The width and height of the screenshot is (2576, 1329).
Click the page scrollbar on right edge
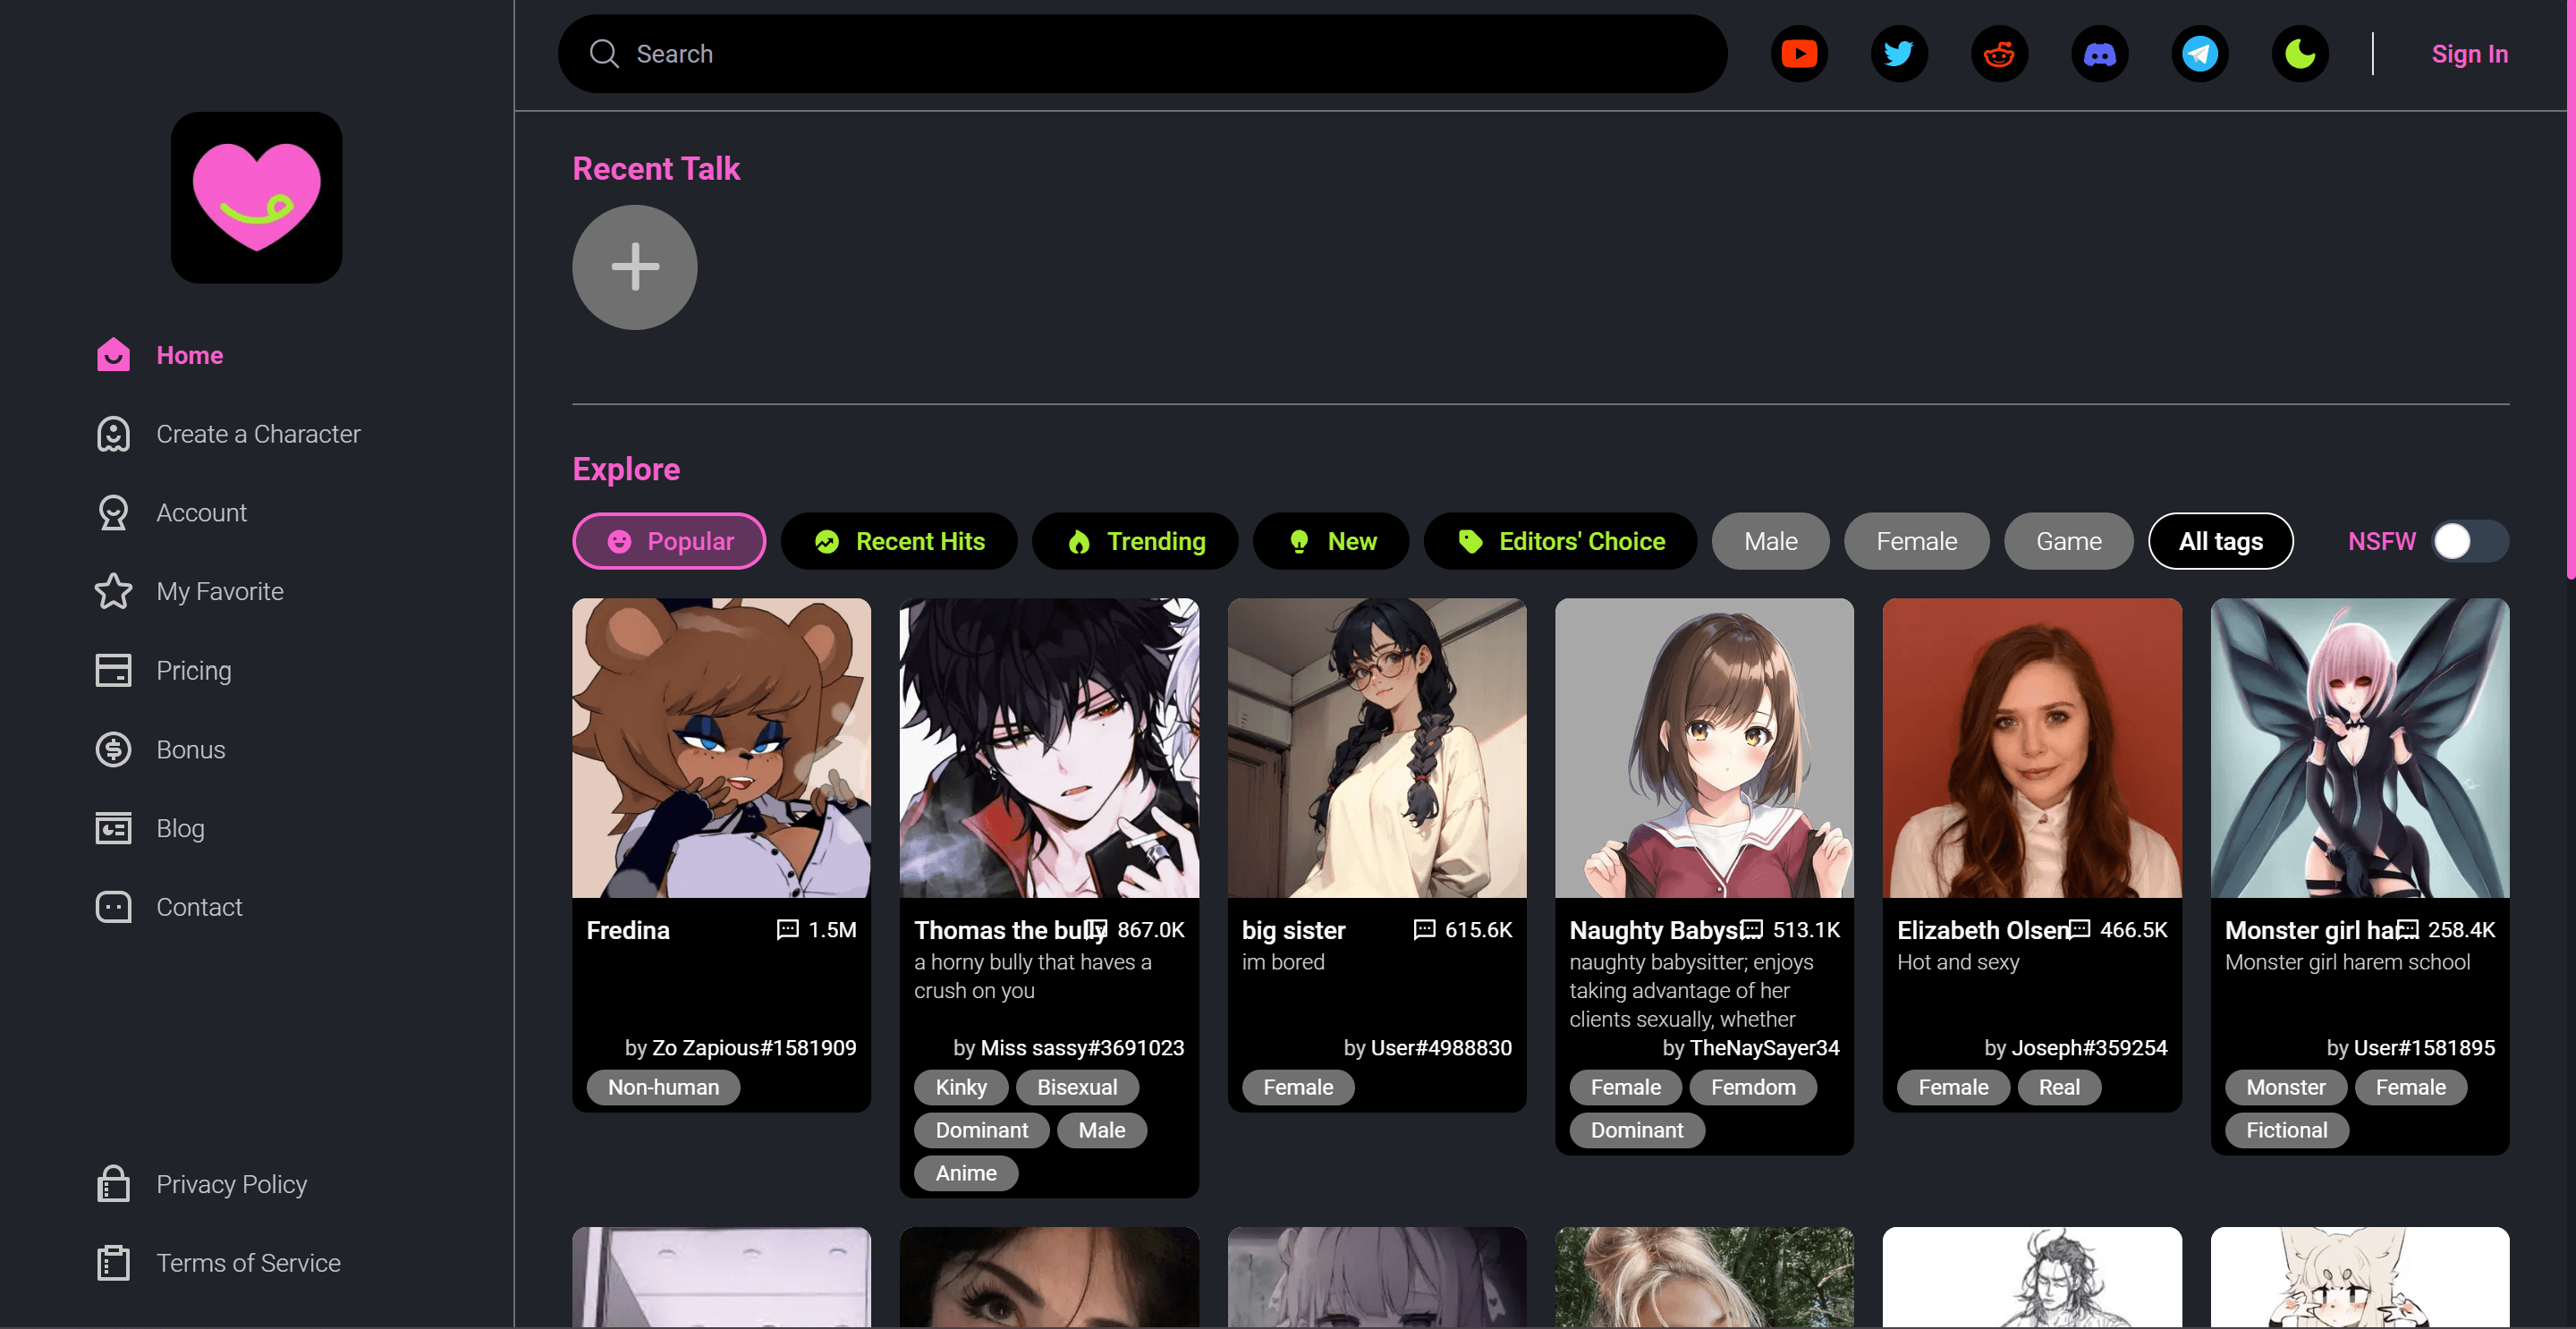(2569, 290)
